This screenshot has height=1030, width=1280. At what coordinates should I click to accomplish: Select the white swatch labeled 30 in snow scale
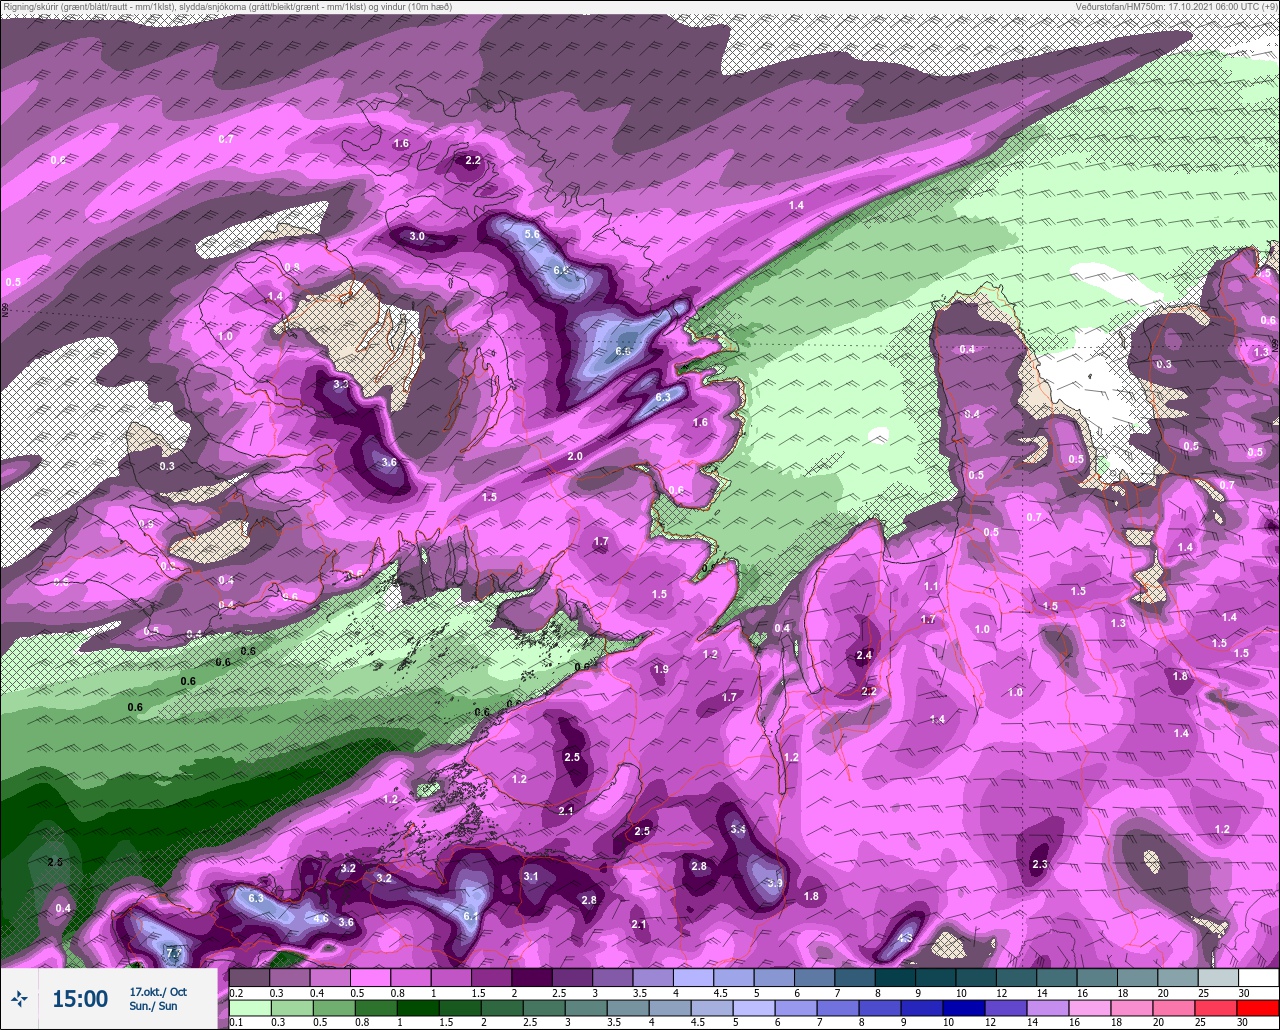(1259, 976)
